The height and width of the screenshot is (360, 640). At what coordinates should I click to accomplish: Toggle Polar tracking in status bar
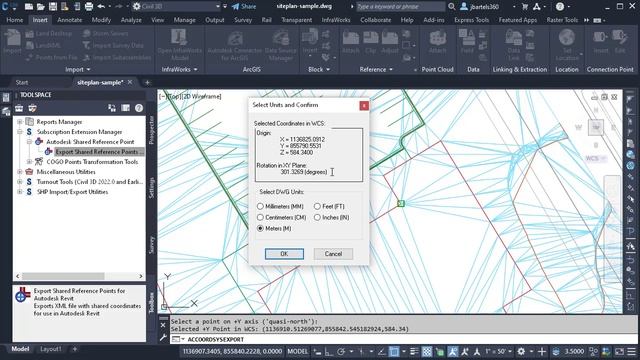341,351
